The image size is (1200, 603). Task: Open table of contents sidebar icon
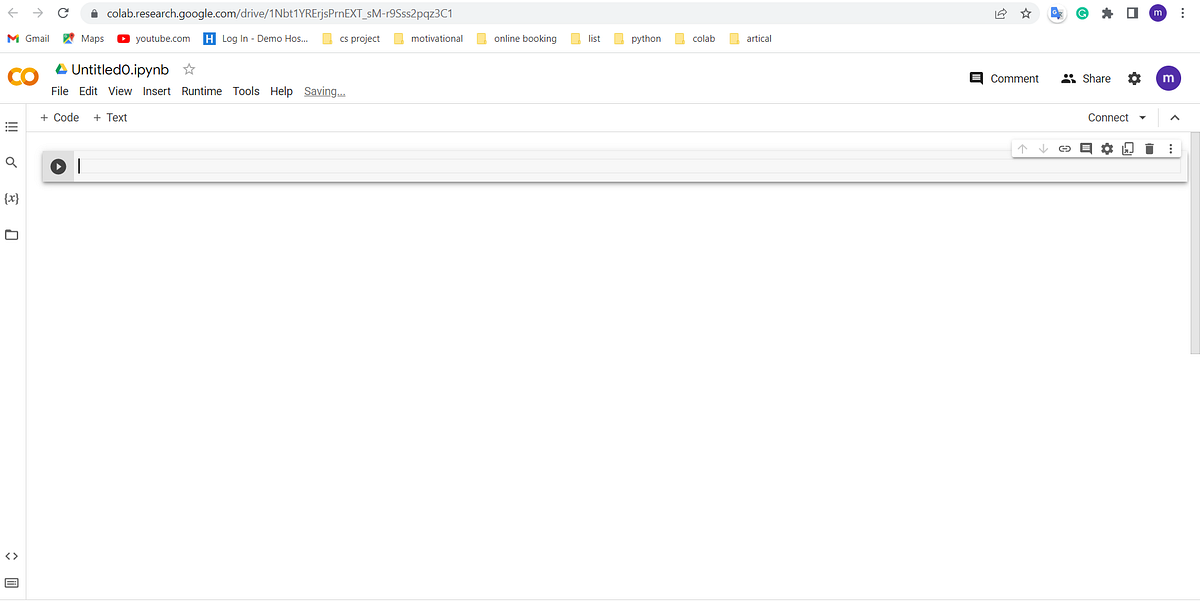(12, 127)
